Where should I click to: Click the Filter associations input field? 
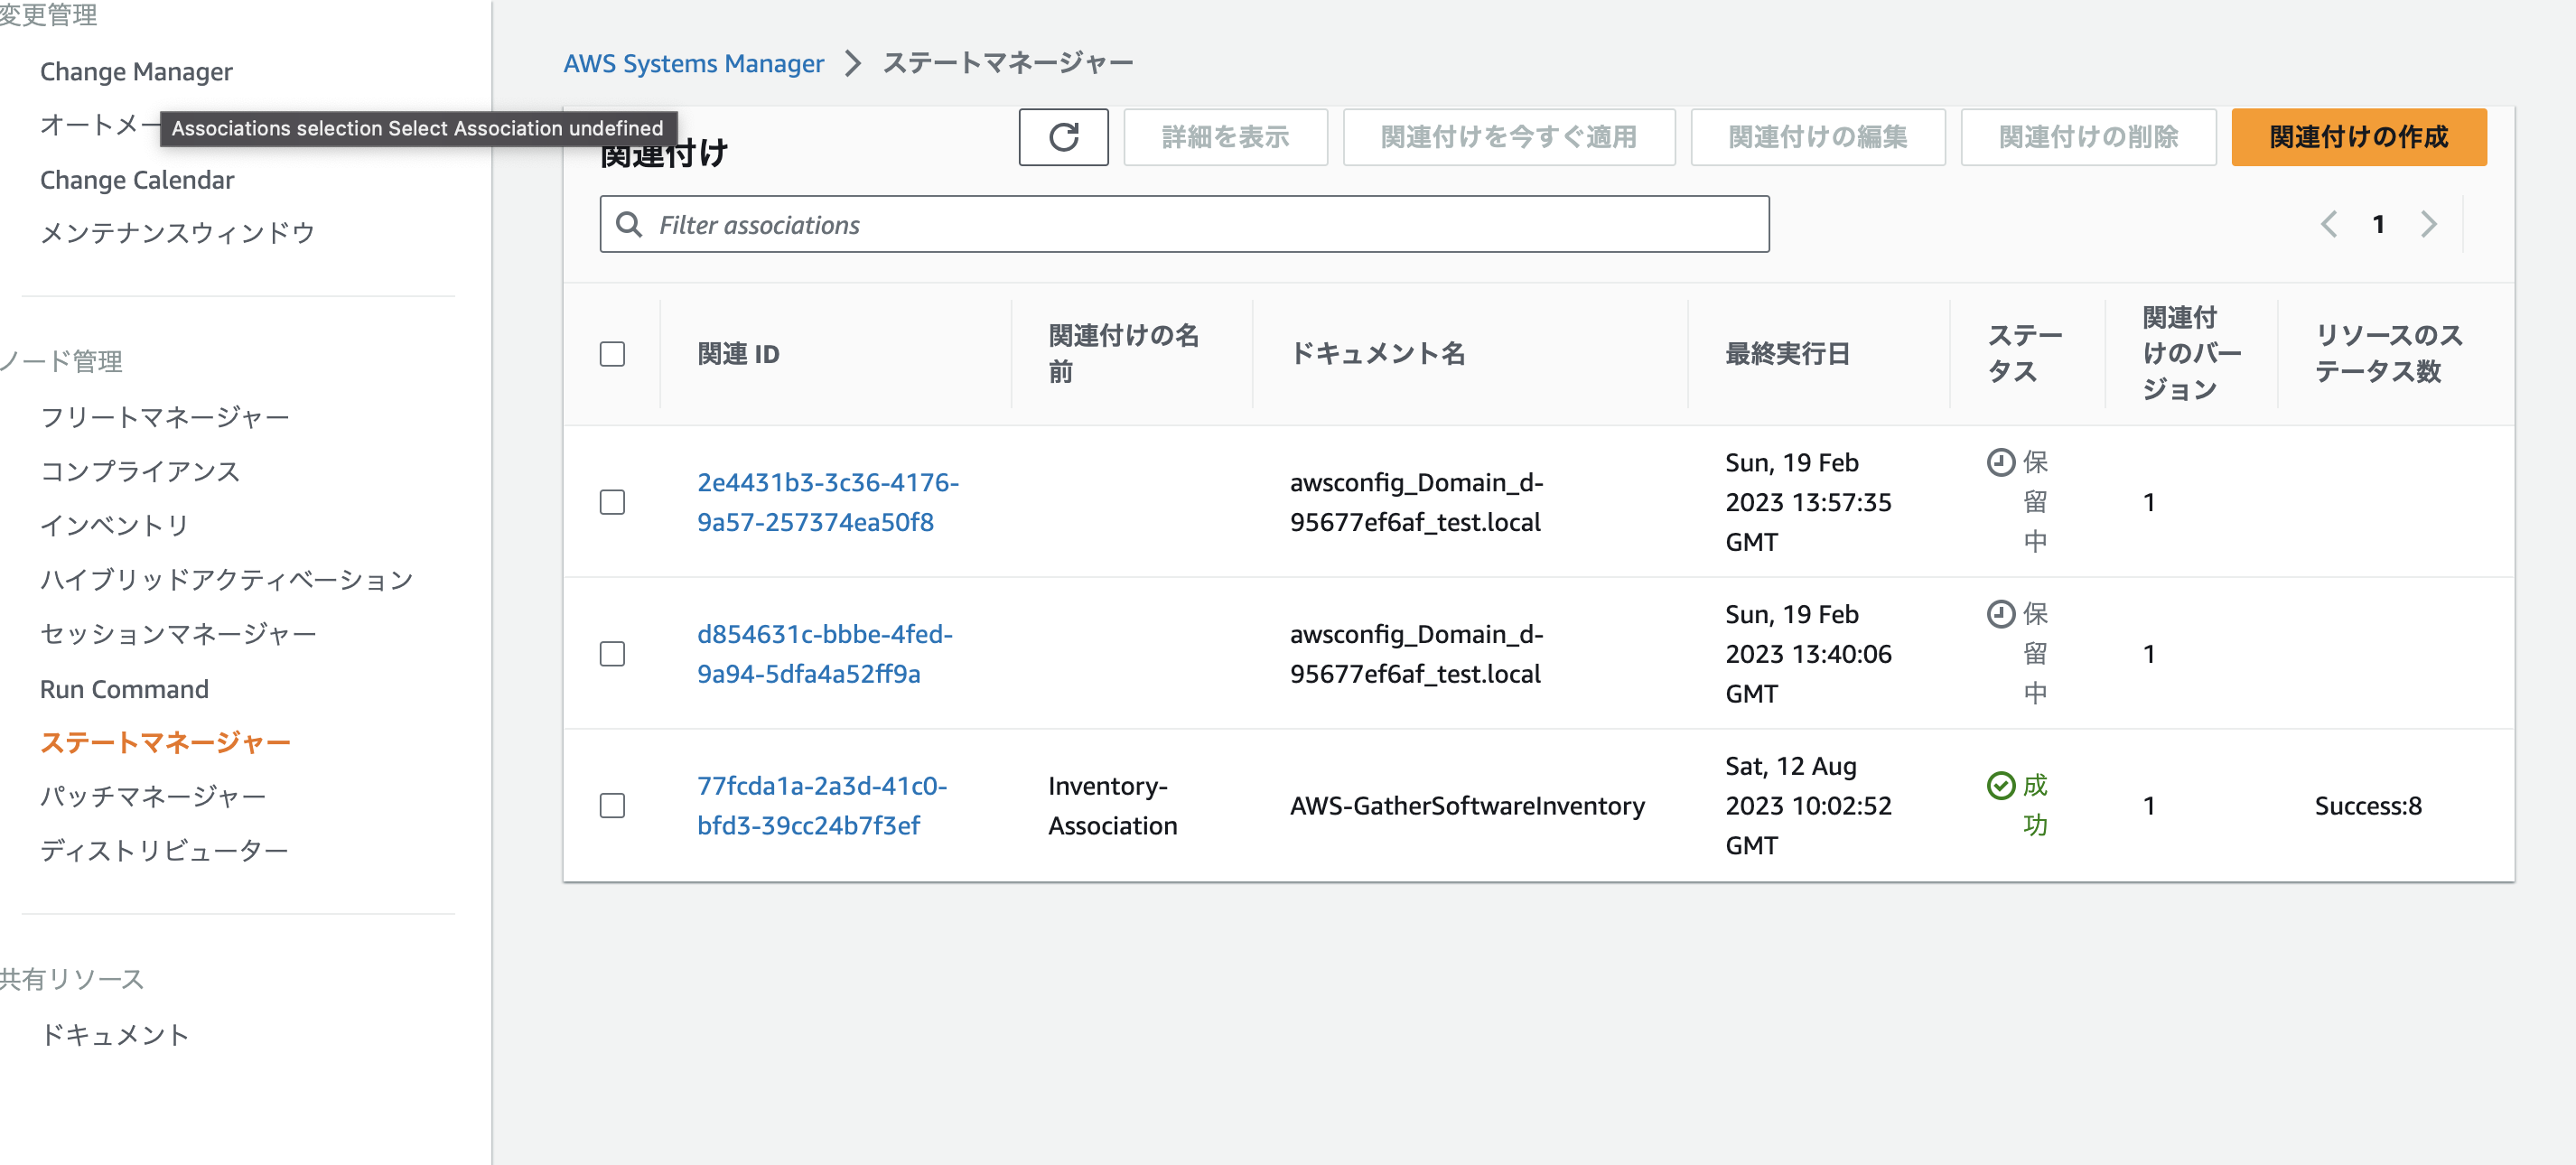click(x=1100, y=224)
